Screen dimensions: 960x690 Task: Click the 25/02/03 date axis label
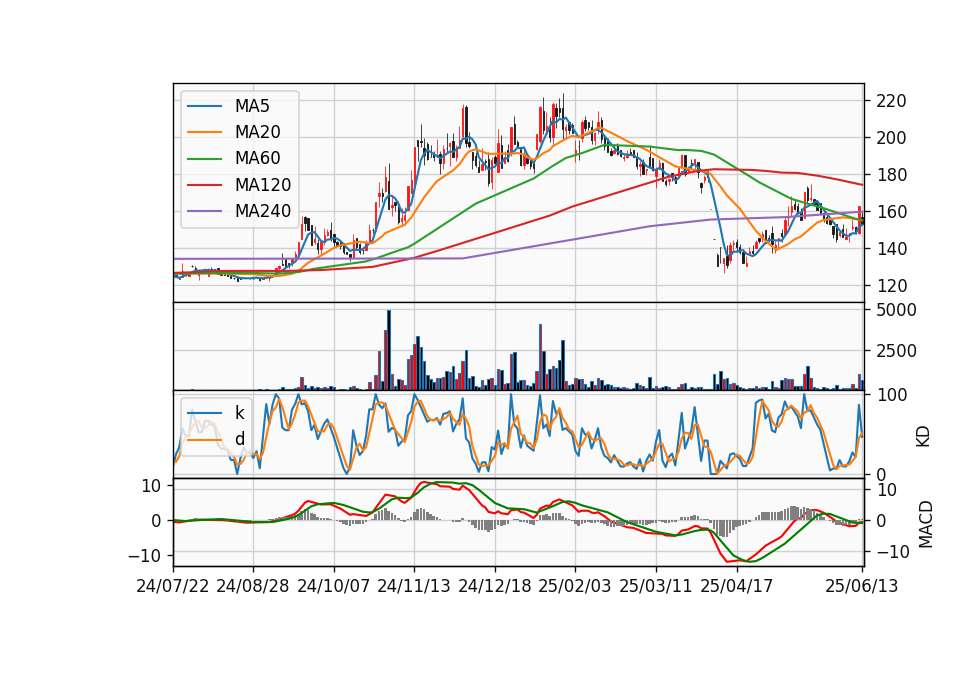575,586
